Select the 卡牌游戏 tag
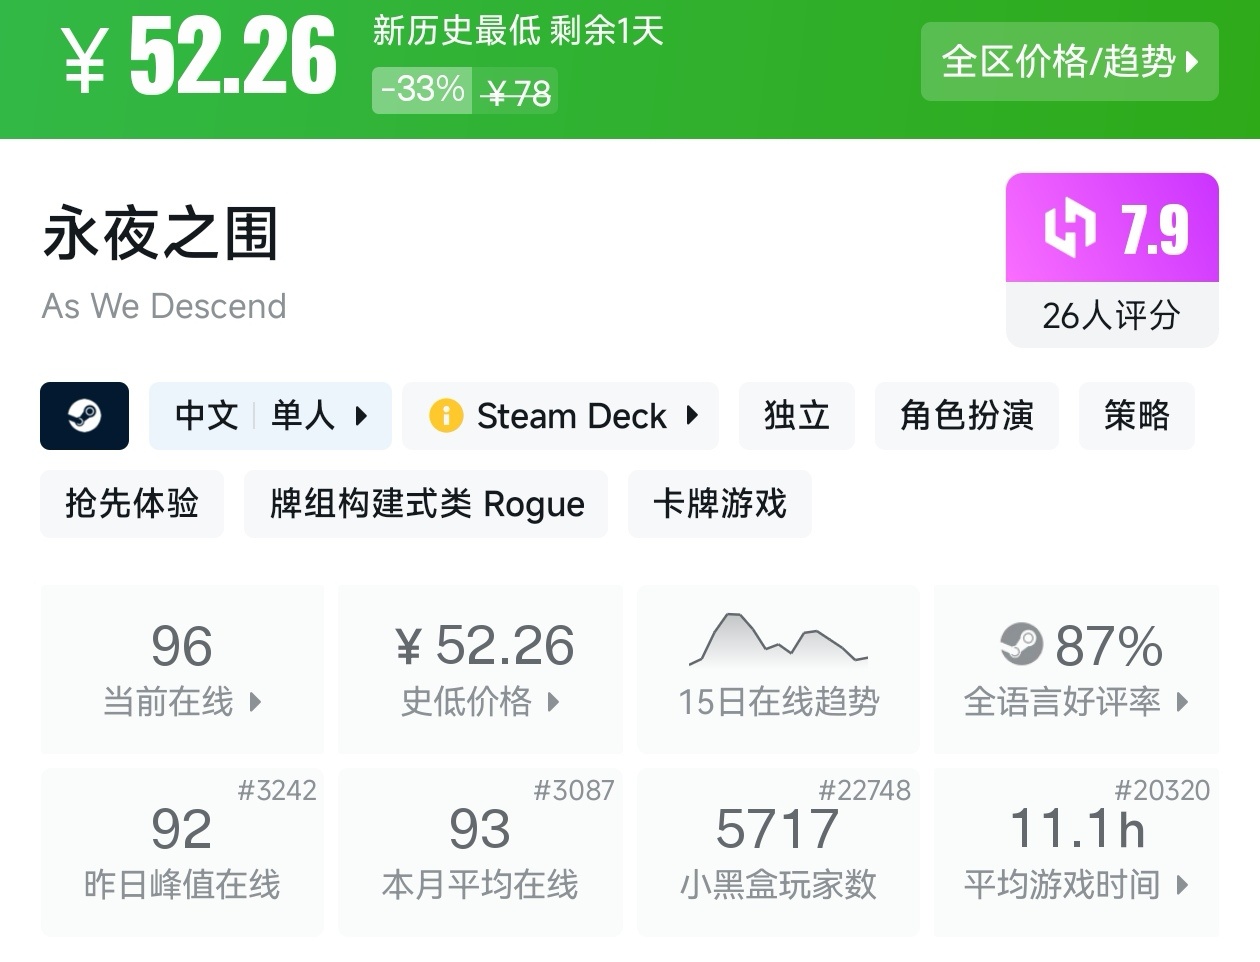 pyautogui.click(x=719, y=504)
